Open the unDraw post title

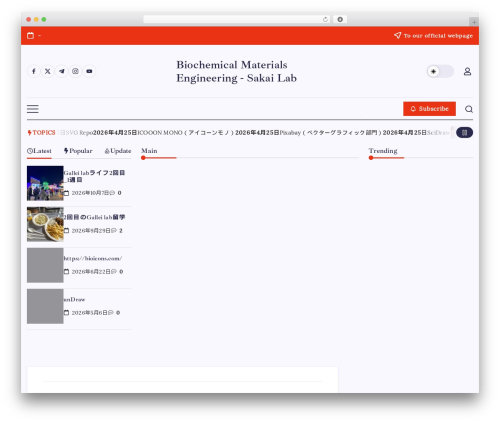[x=74, y=299]
